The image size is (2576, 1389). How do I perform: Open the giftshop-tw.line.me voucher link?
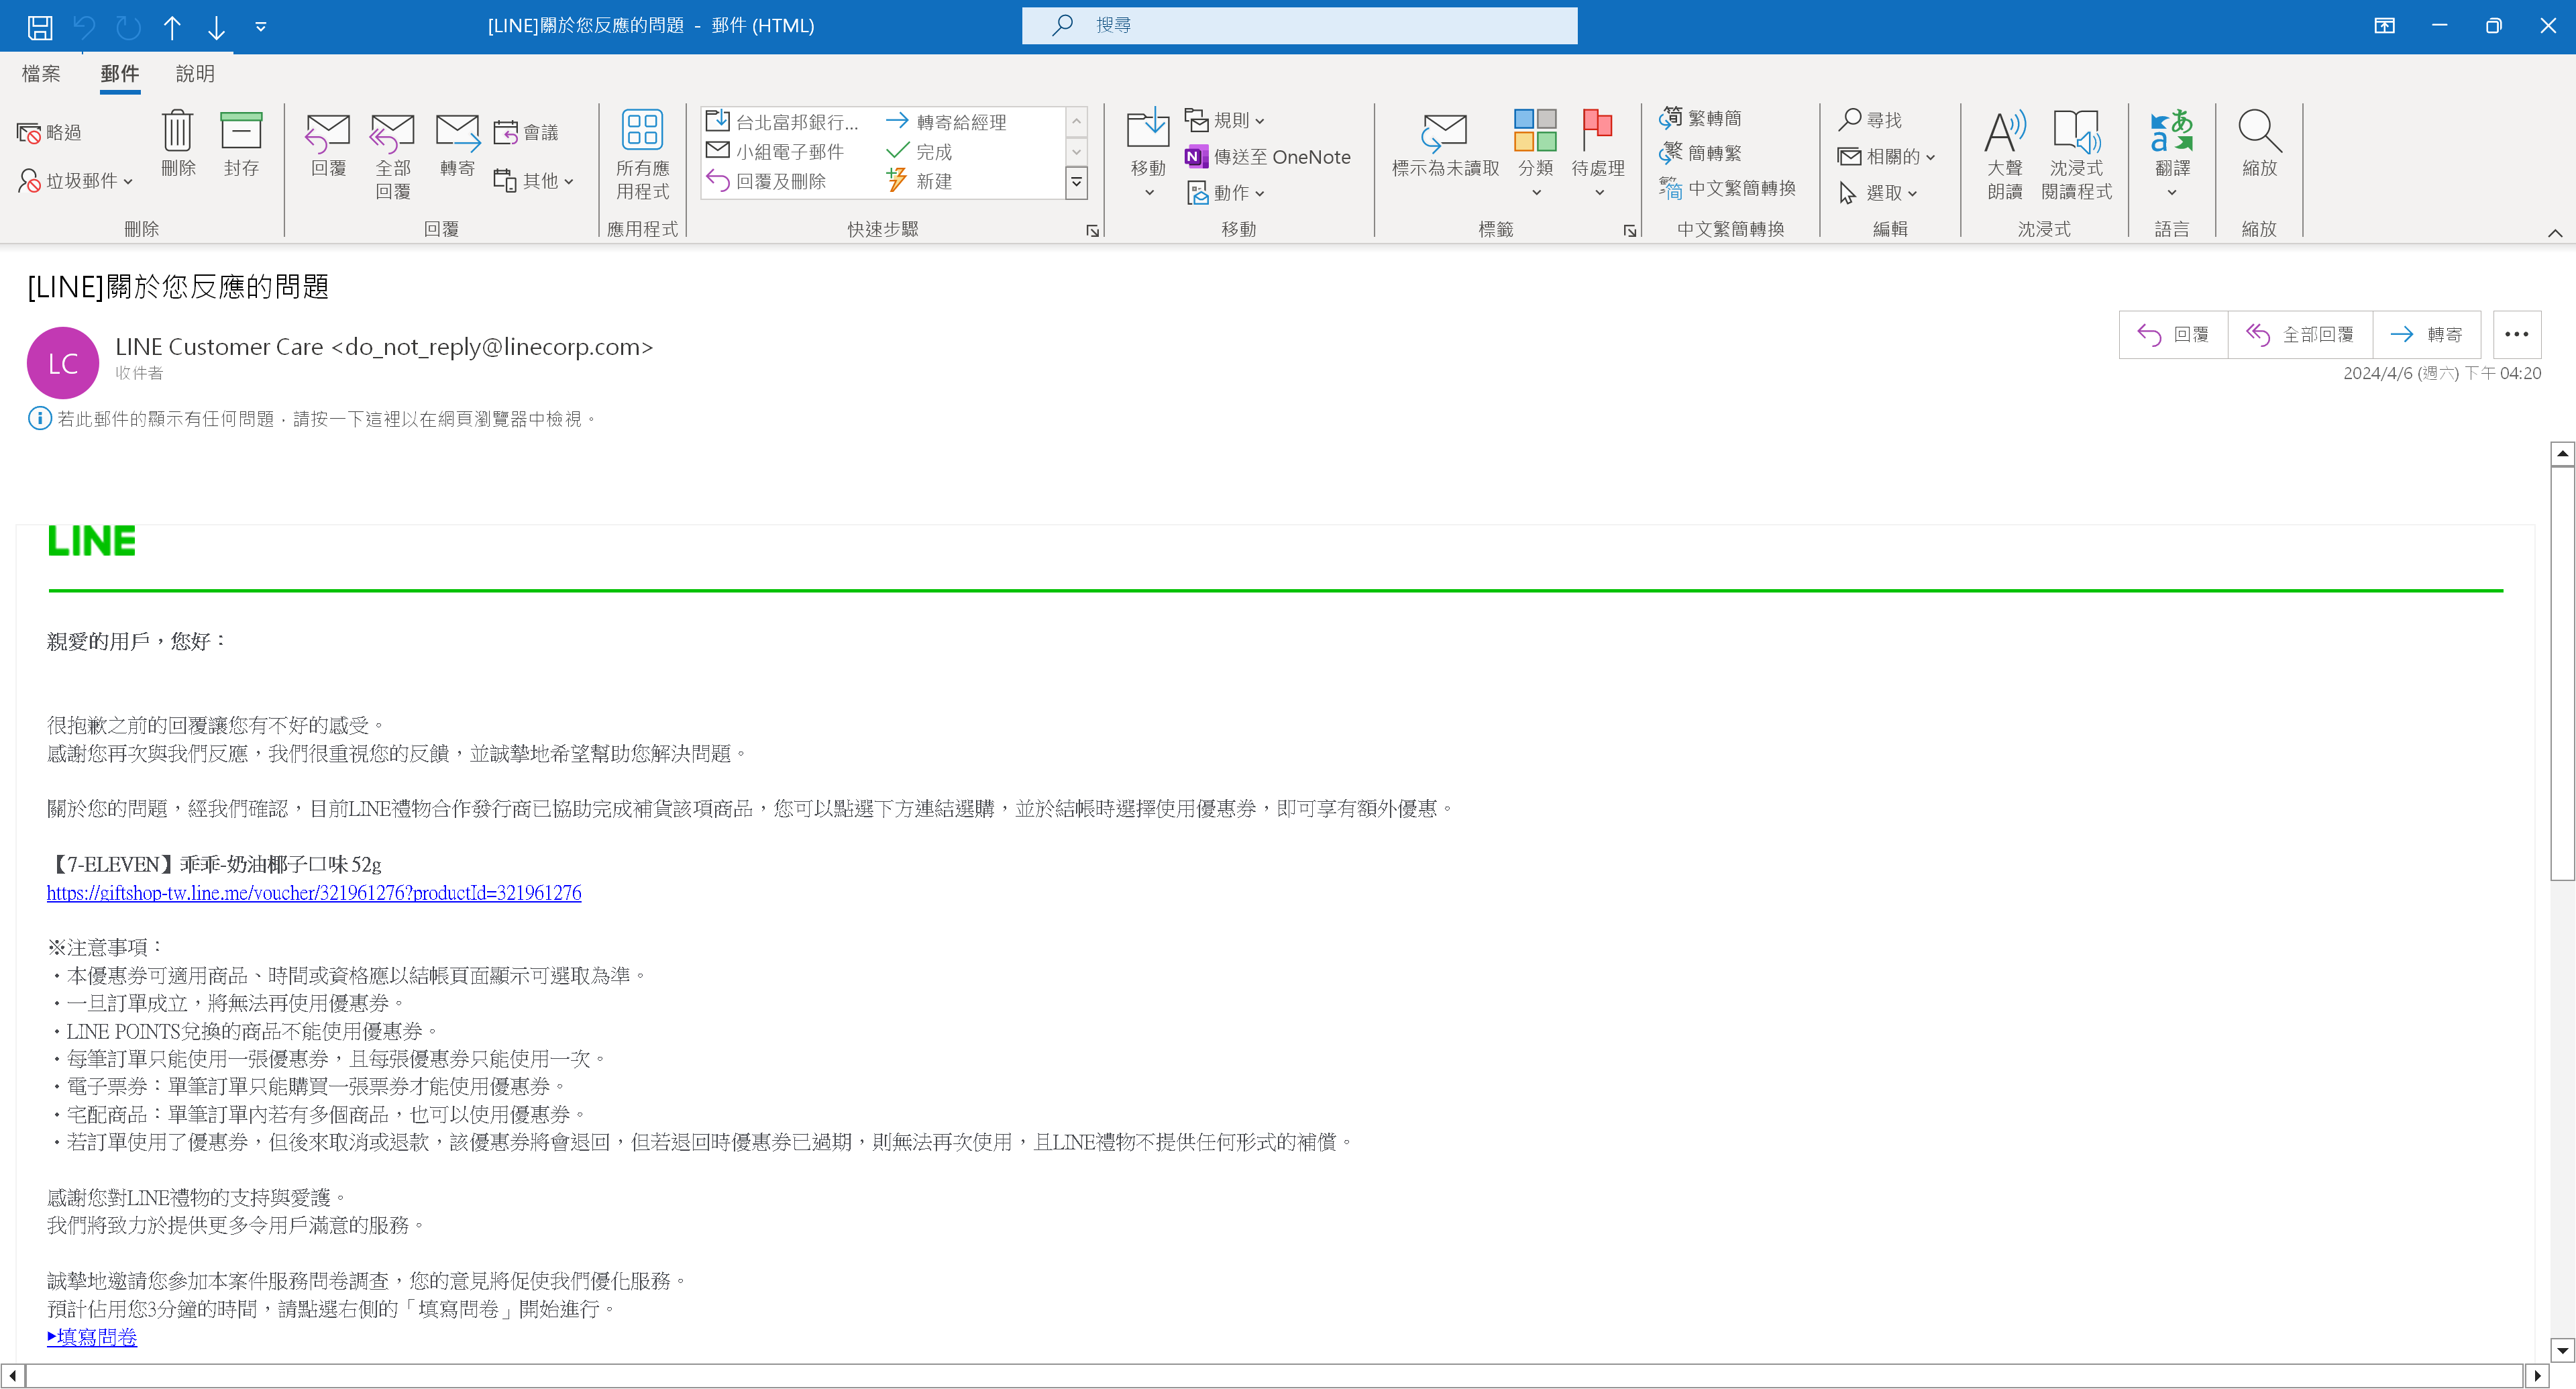coord(314,893)
